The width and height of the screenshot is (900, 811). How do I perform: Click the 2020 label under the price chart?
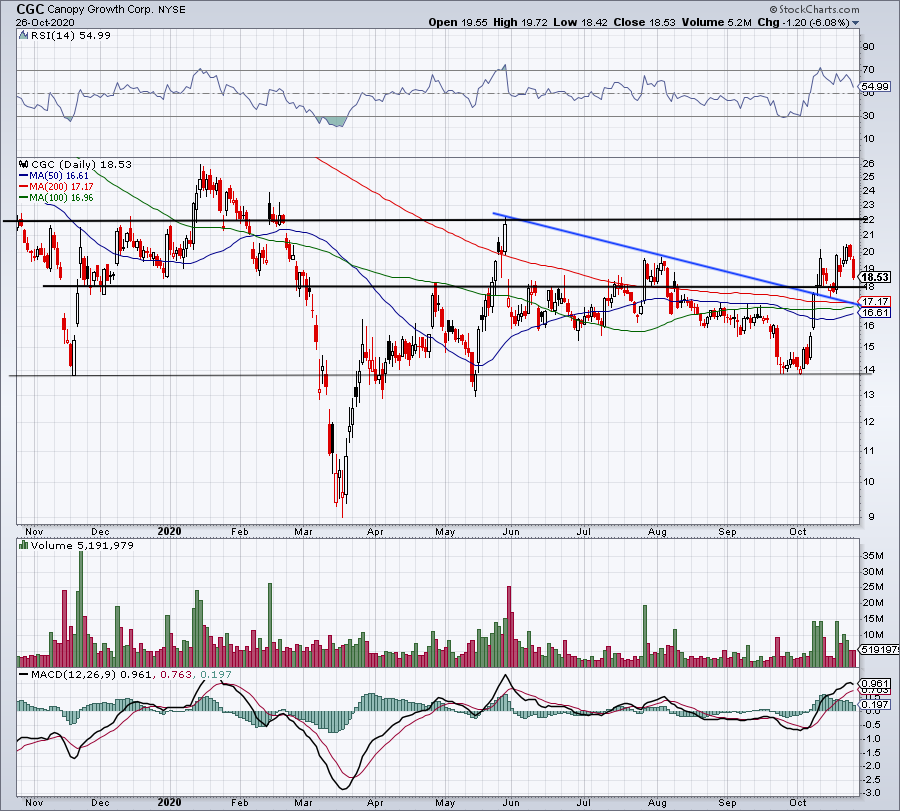click(169, 531)
